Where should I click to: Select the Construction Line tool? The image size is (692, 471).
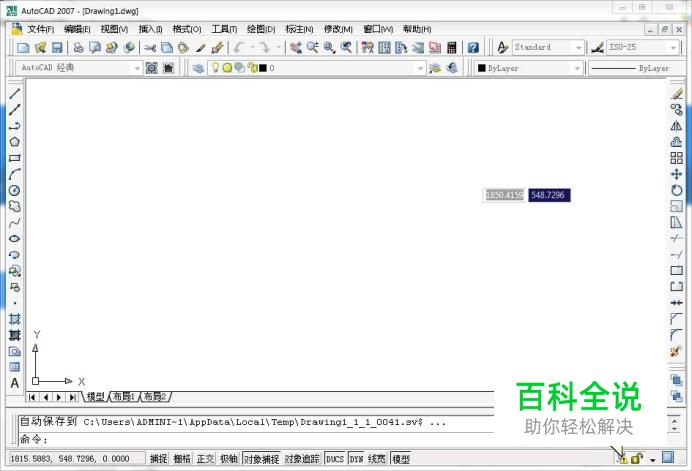click(x=15, y=109)
